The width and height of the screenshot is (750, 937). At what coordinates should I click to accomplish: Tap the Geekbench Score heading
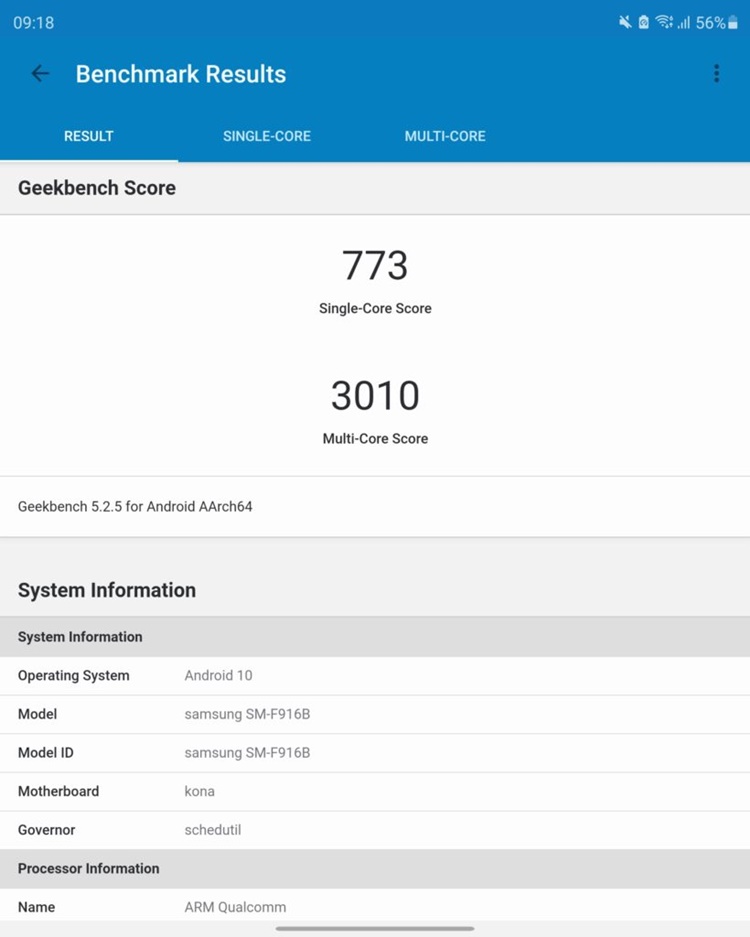coord(97,188)
